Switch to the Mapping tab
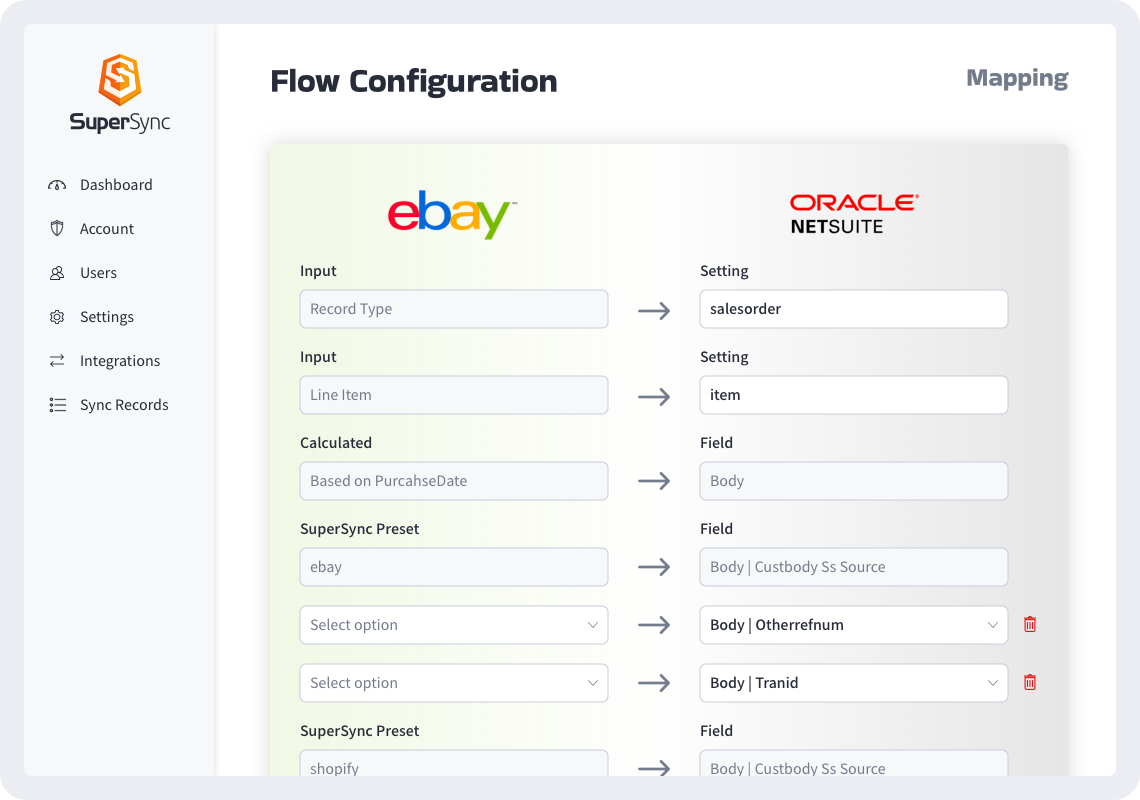This screenshot has height=800, width=1140. click(1017, 78)
